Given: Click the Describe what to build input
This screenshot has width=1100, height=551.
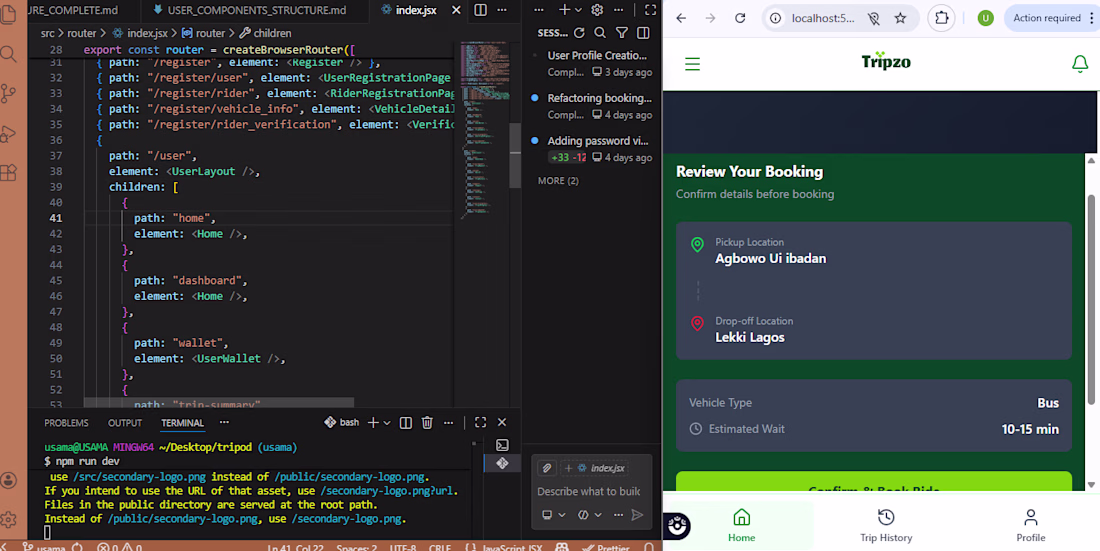Looking at the screenshot, I should [x=589, y=491].
